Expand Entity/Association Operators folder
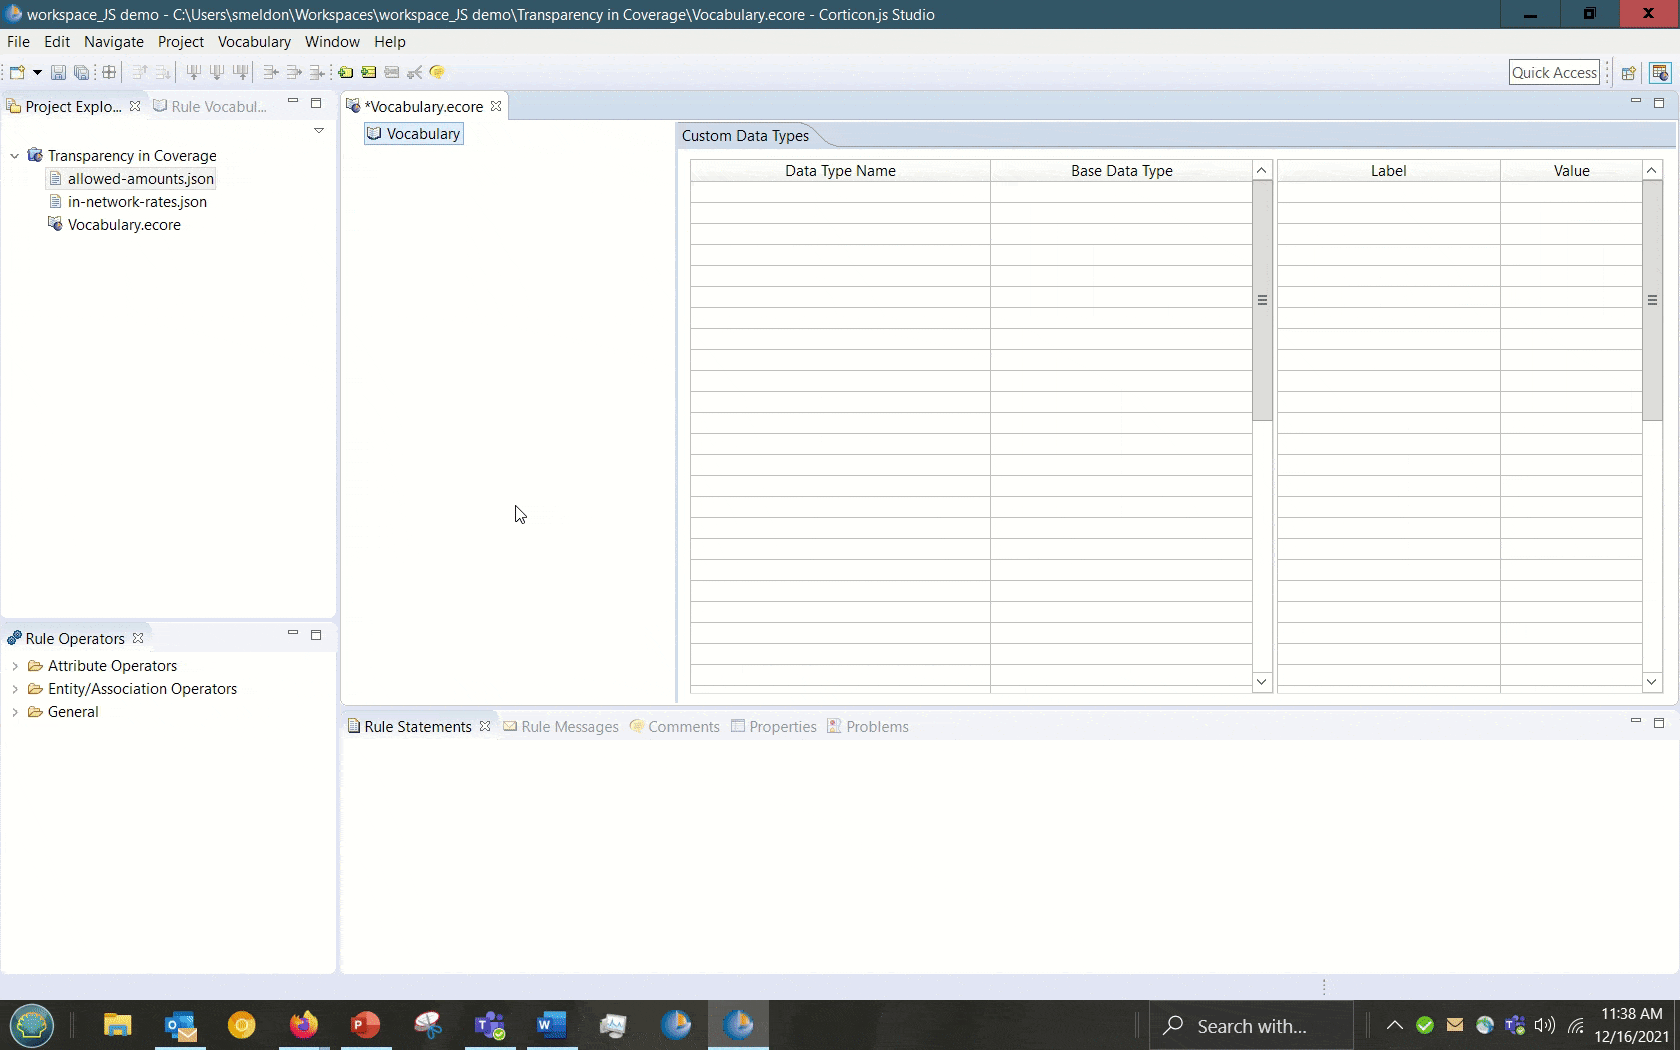 coord(15,689)
